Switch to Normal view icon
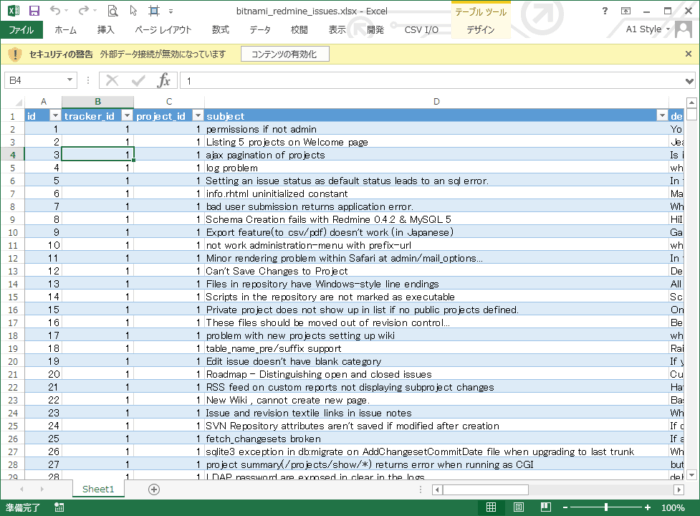The width and height of the screenshot is (700, 516). point(491,507)
